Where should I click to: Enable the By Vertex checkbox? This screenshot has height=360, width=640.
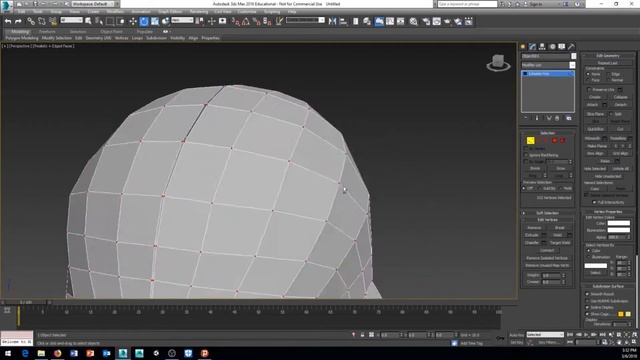(x=526, y=149)
